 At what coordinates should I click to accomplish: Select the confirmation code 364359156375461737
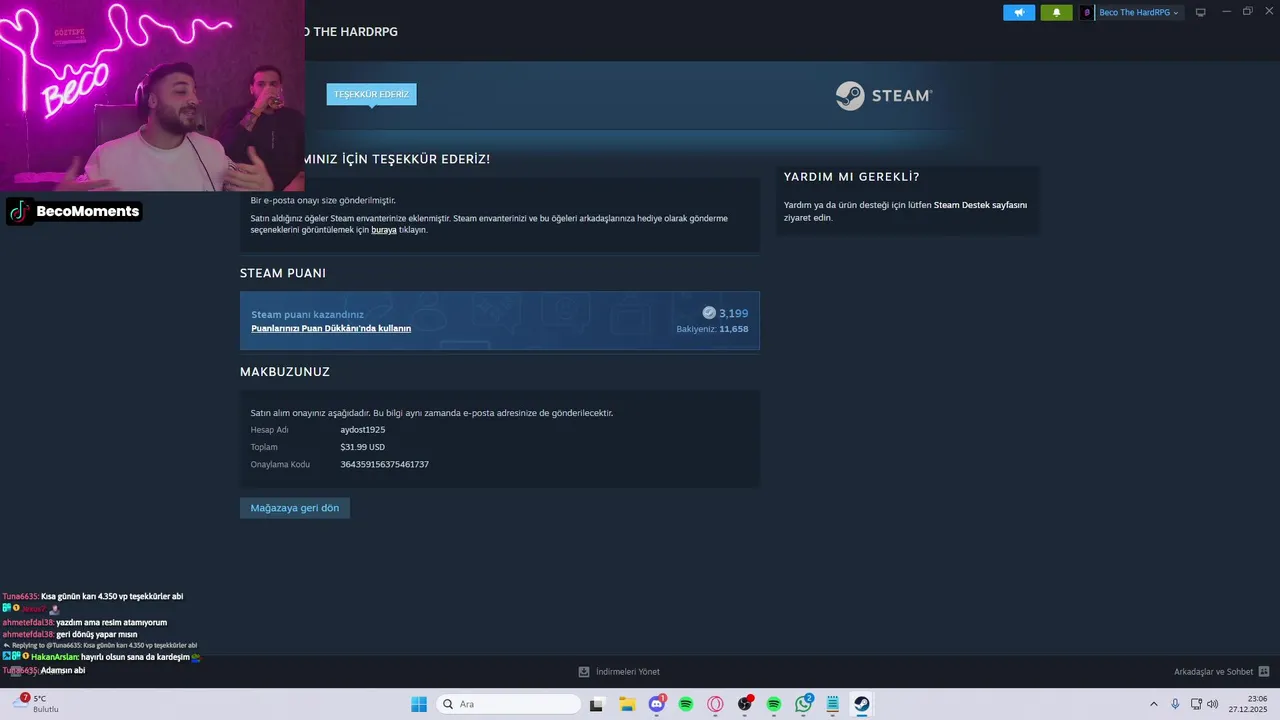385,464
